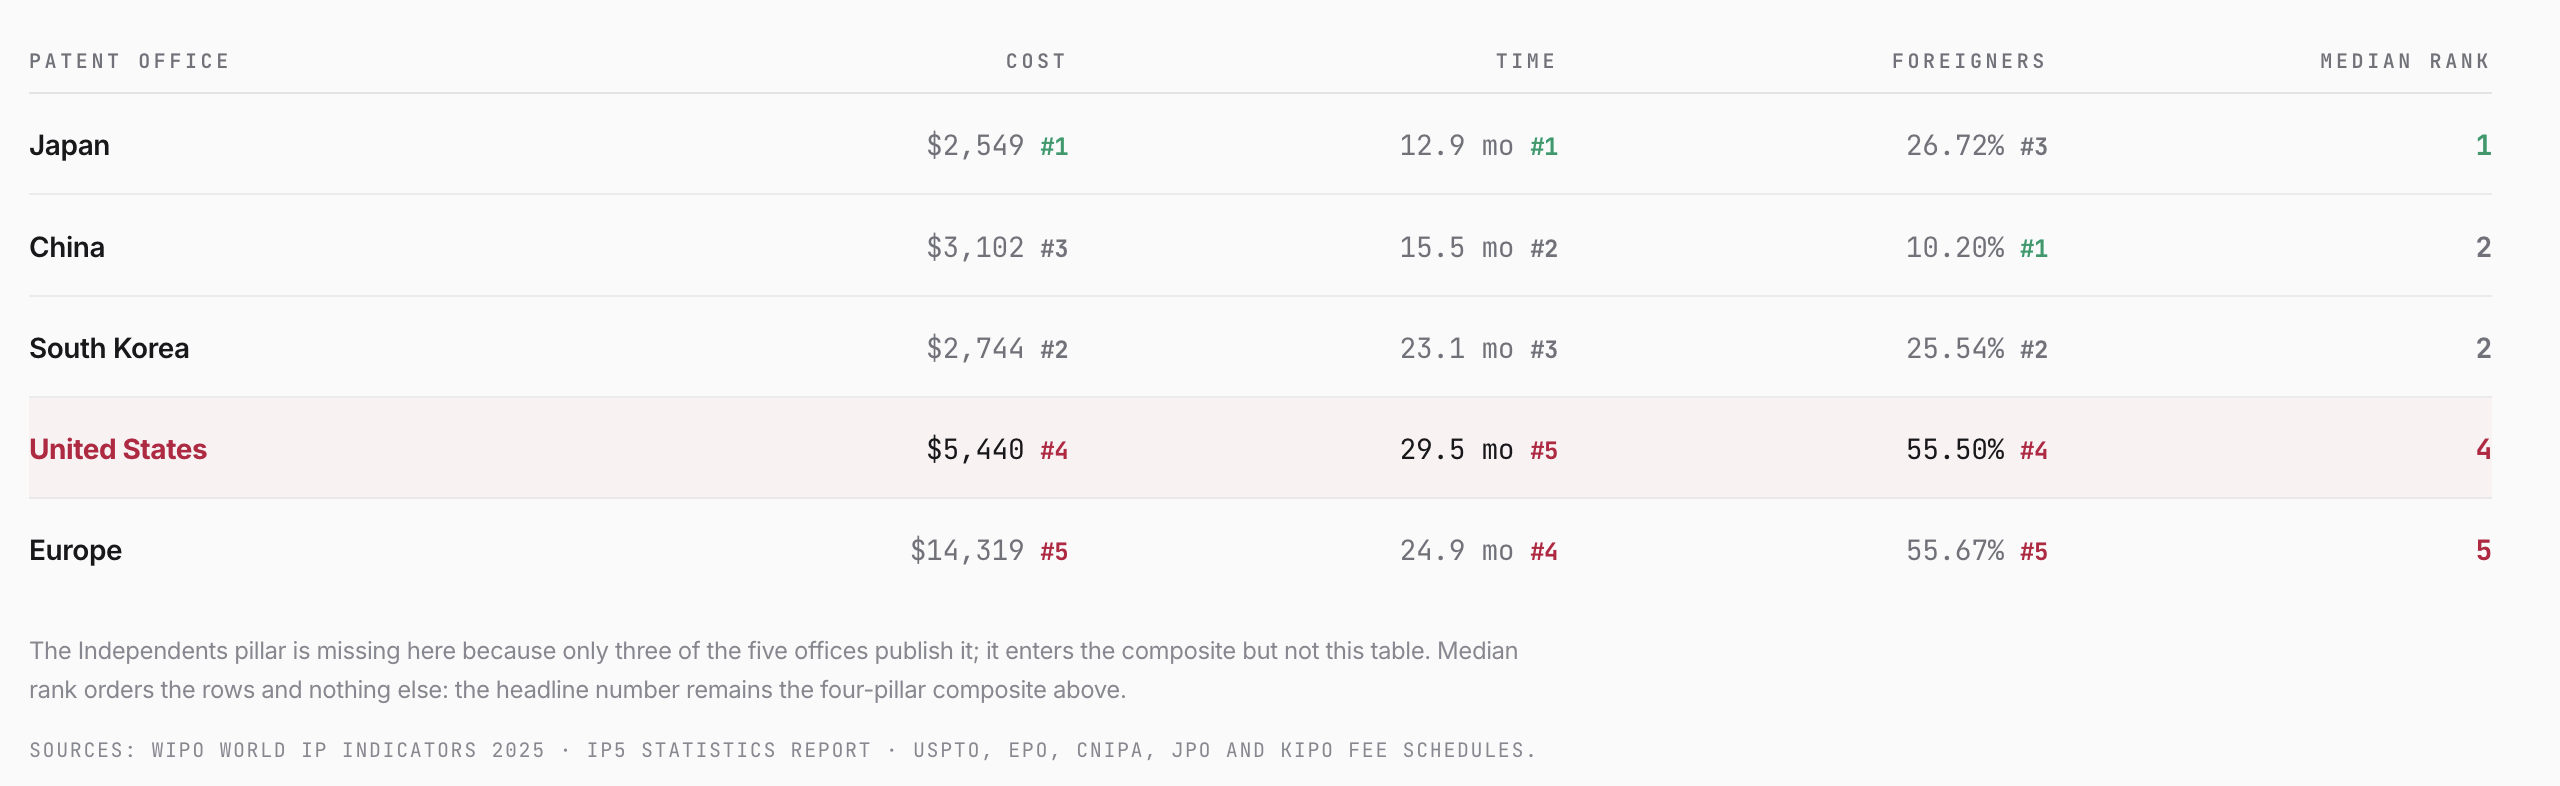
Task: Select China's 10.20% foreigners value
Action: coord(1955,247)
